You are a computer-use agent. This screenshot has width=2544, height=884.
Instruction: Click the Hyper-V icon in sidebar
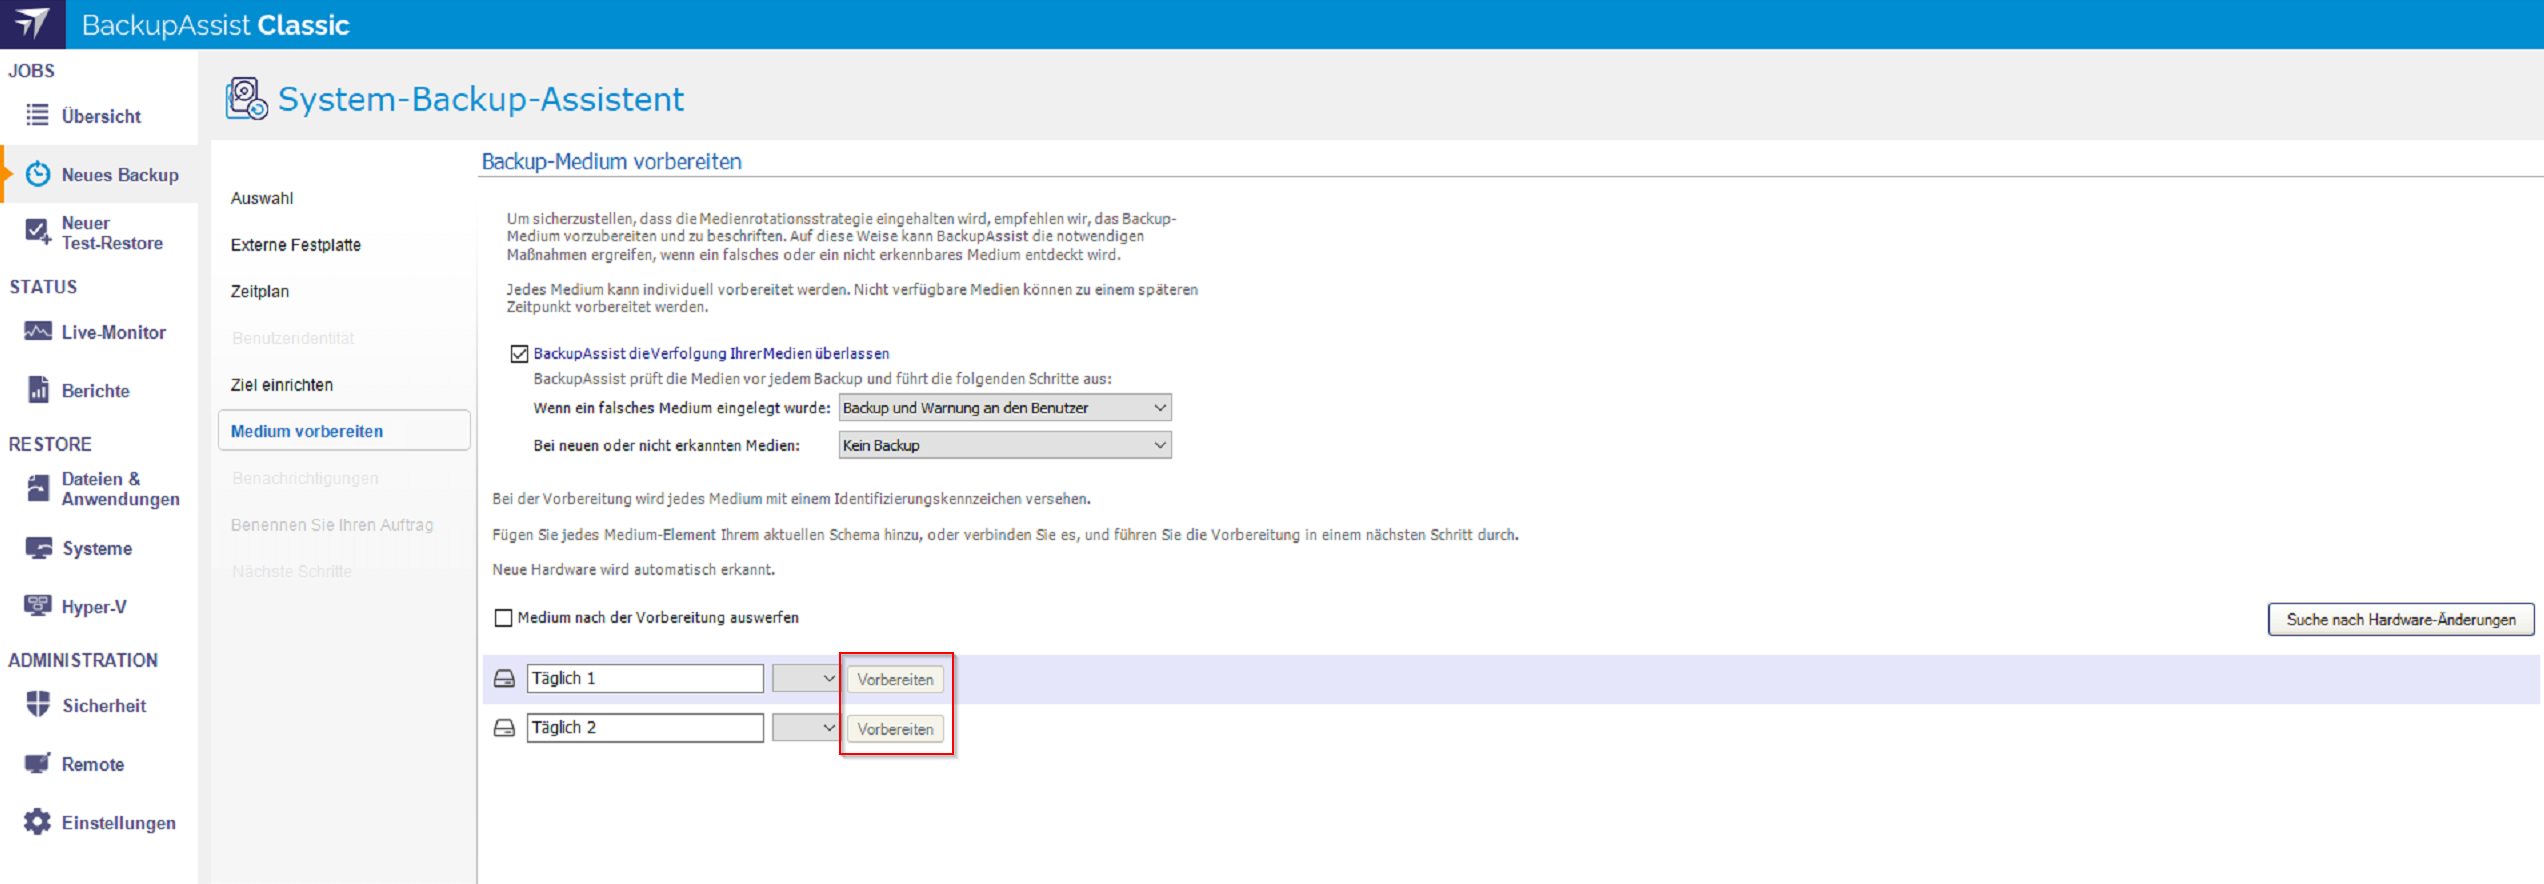(38, 606)
